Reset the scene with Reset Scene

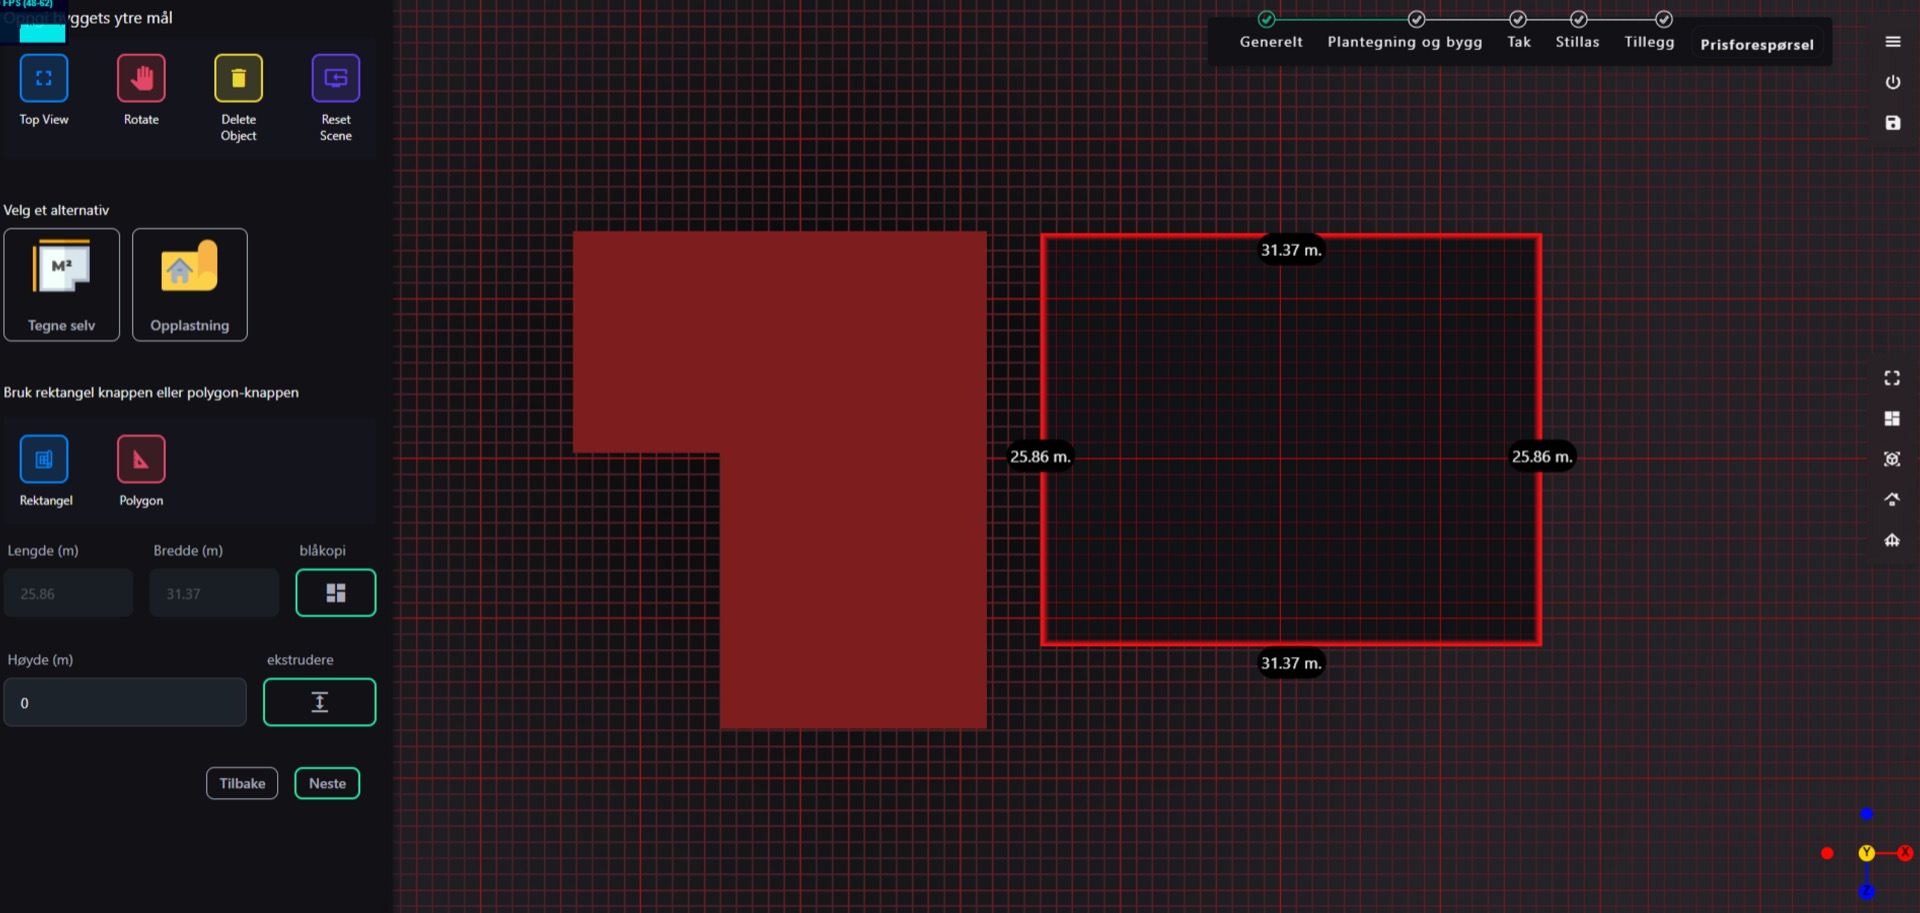click(335, 79)
